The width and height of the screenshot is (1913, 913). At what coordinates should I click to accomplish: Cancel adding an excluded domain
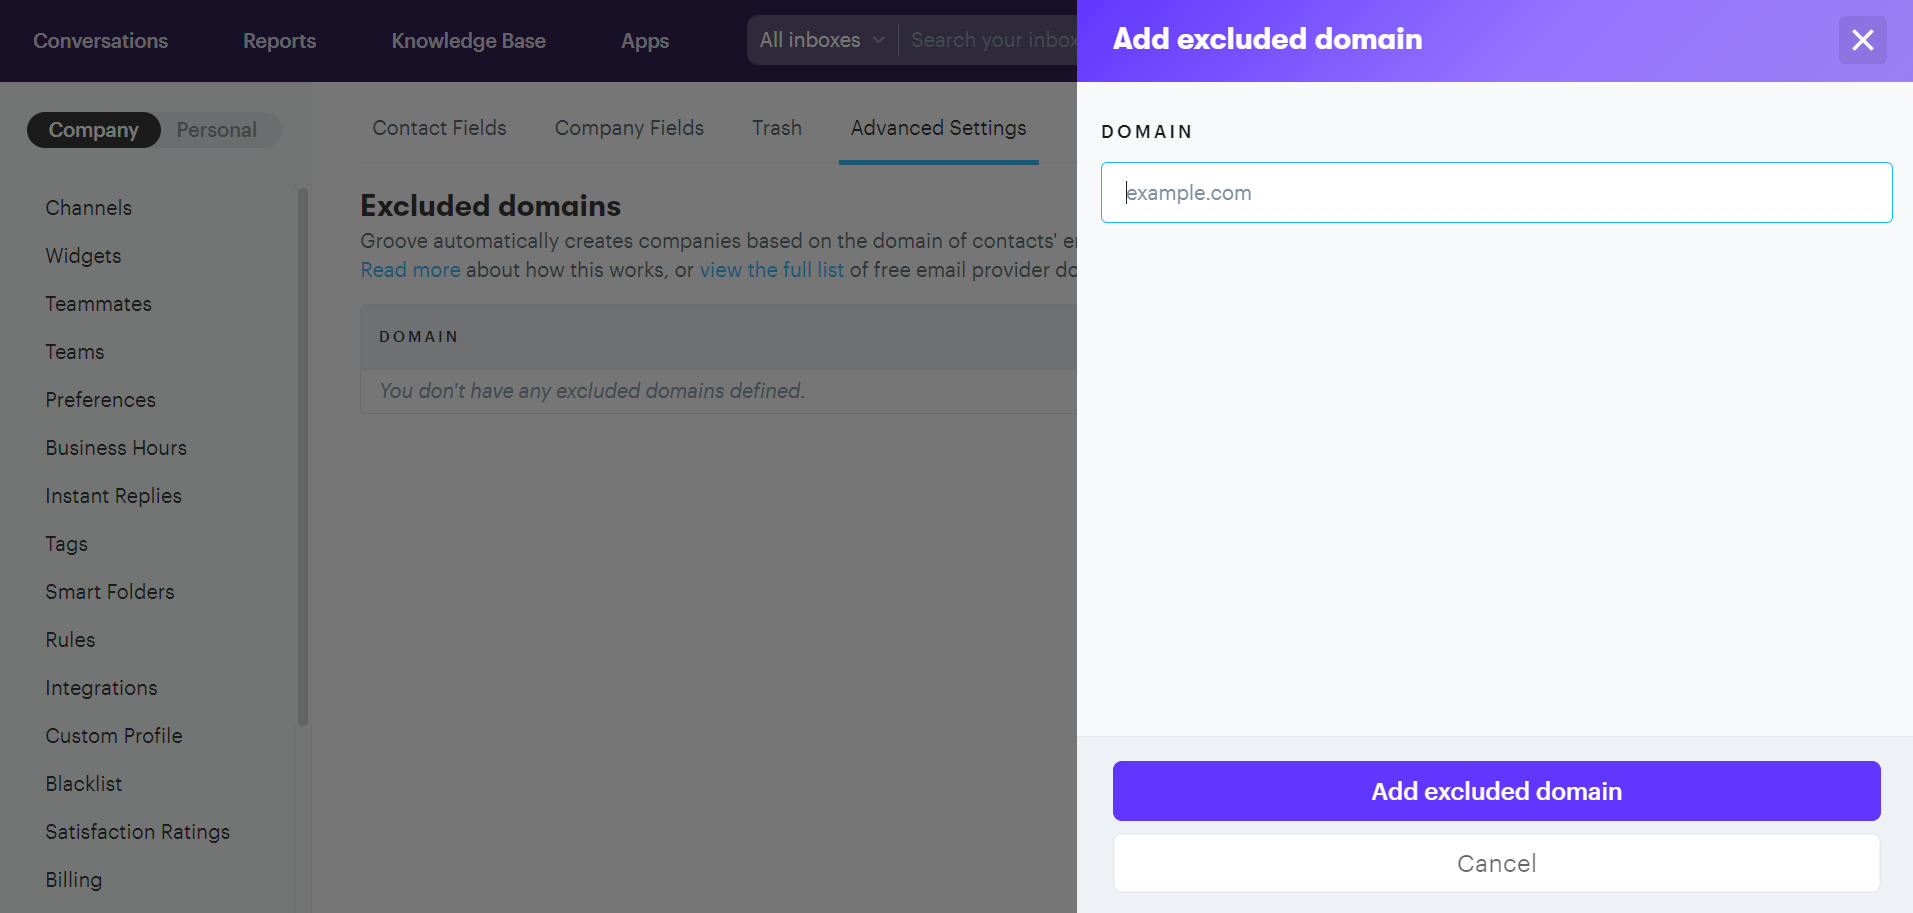coord(1496,863)
